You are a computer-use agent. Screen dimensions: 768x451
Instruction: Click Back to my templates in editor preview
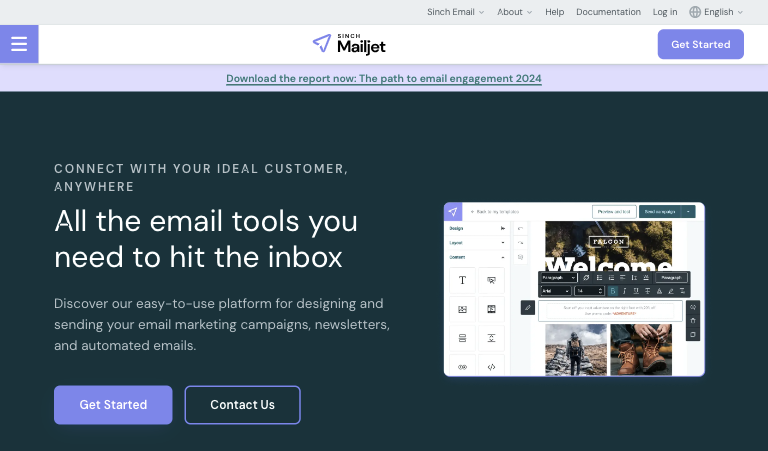pos(495,212)
